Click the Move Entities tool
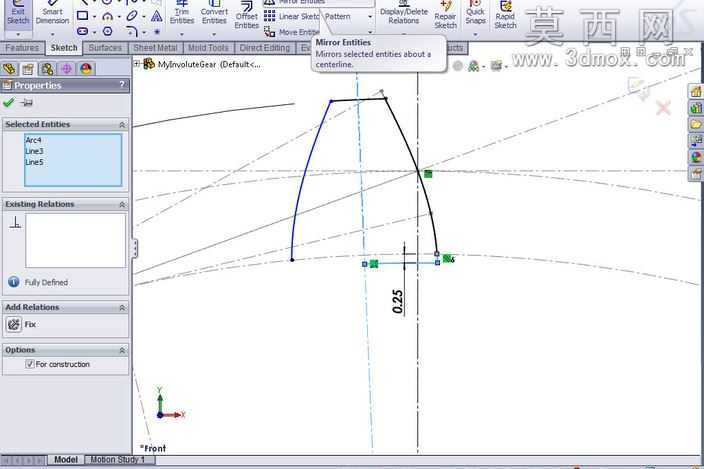Viewport: 704px width, 469px height. [x=292, y=32]
